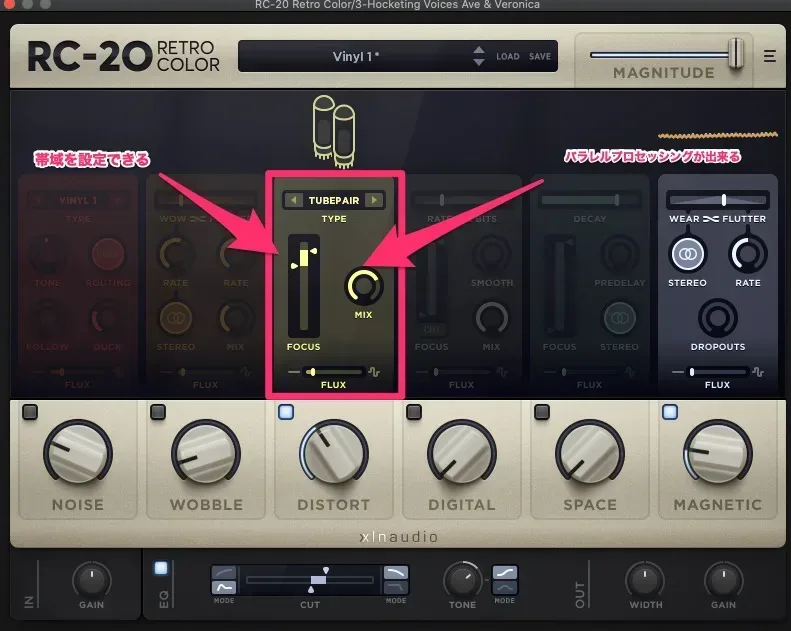Image resolution: width=791 pixels, height=631 pixels.
Task: Click the SAVE preset button
Action: pyautogui.click(x=540, y=56)
